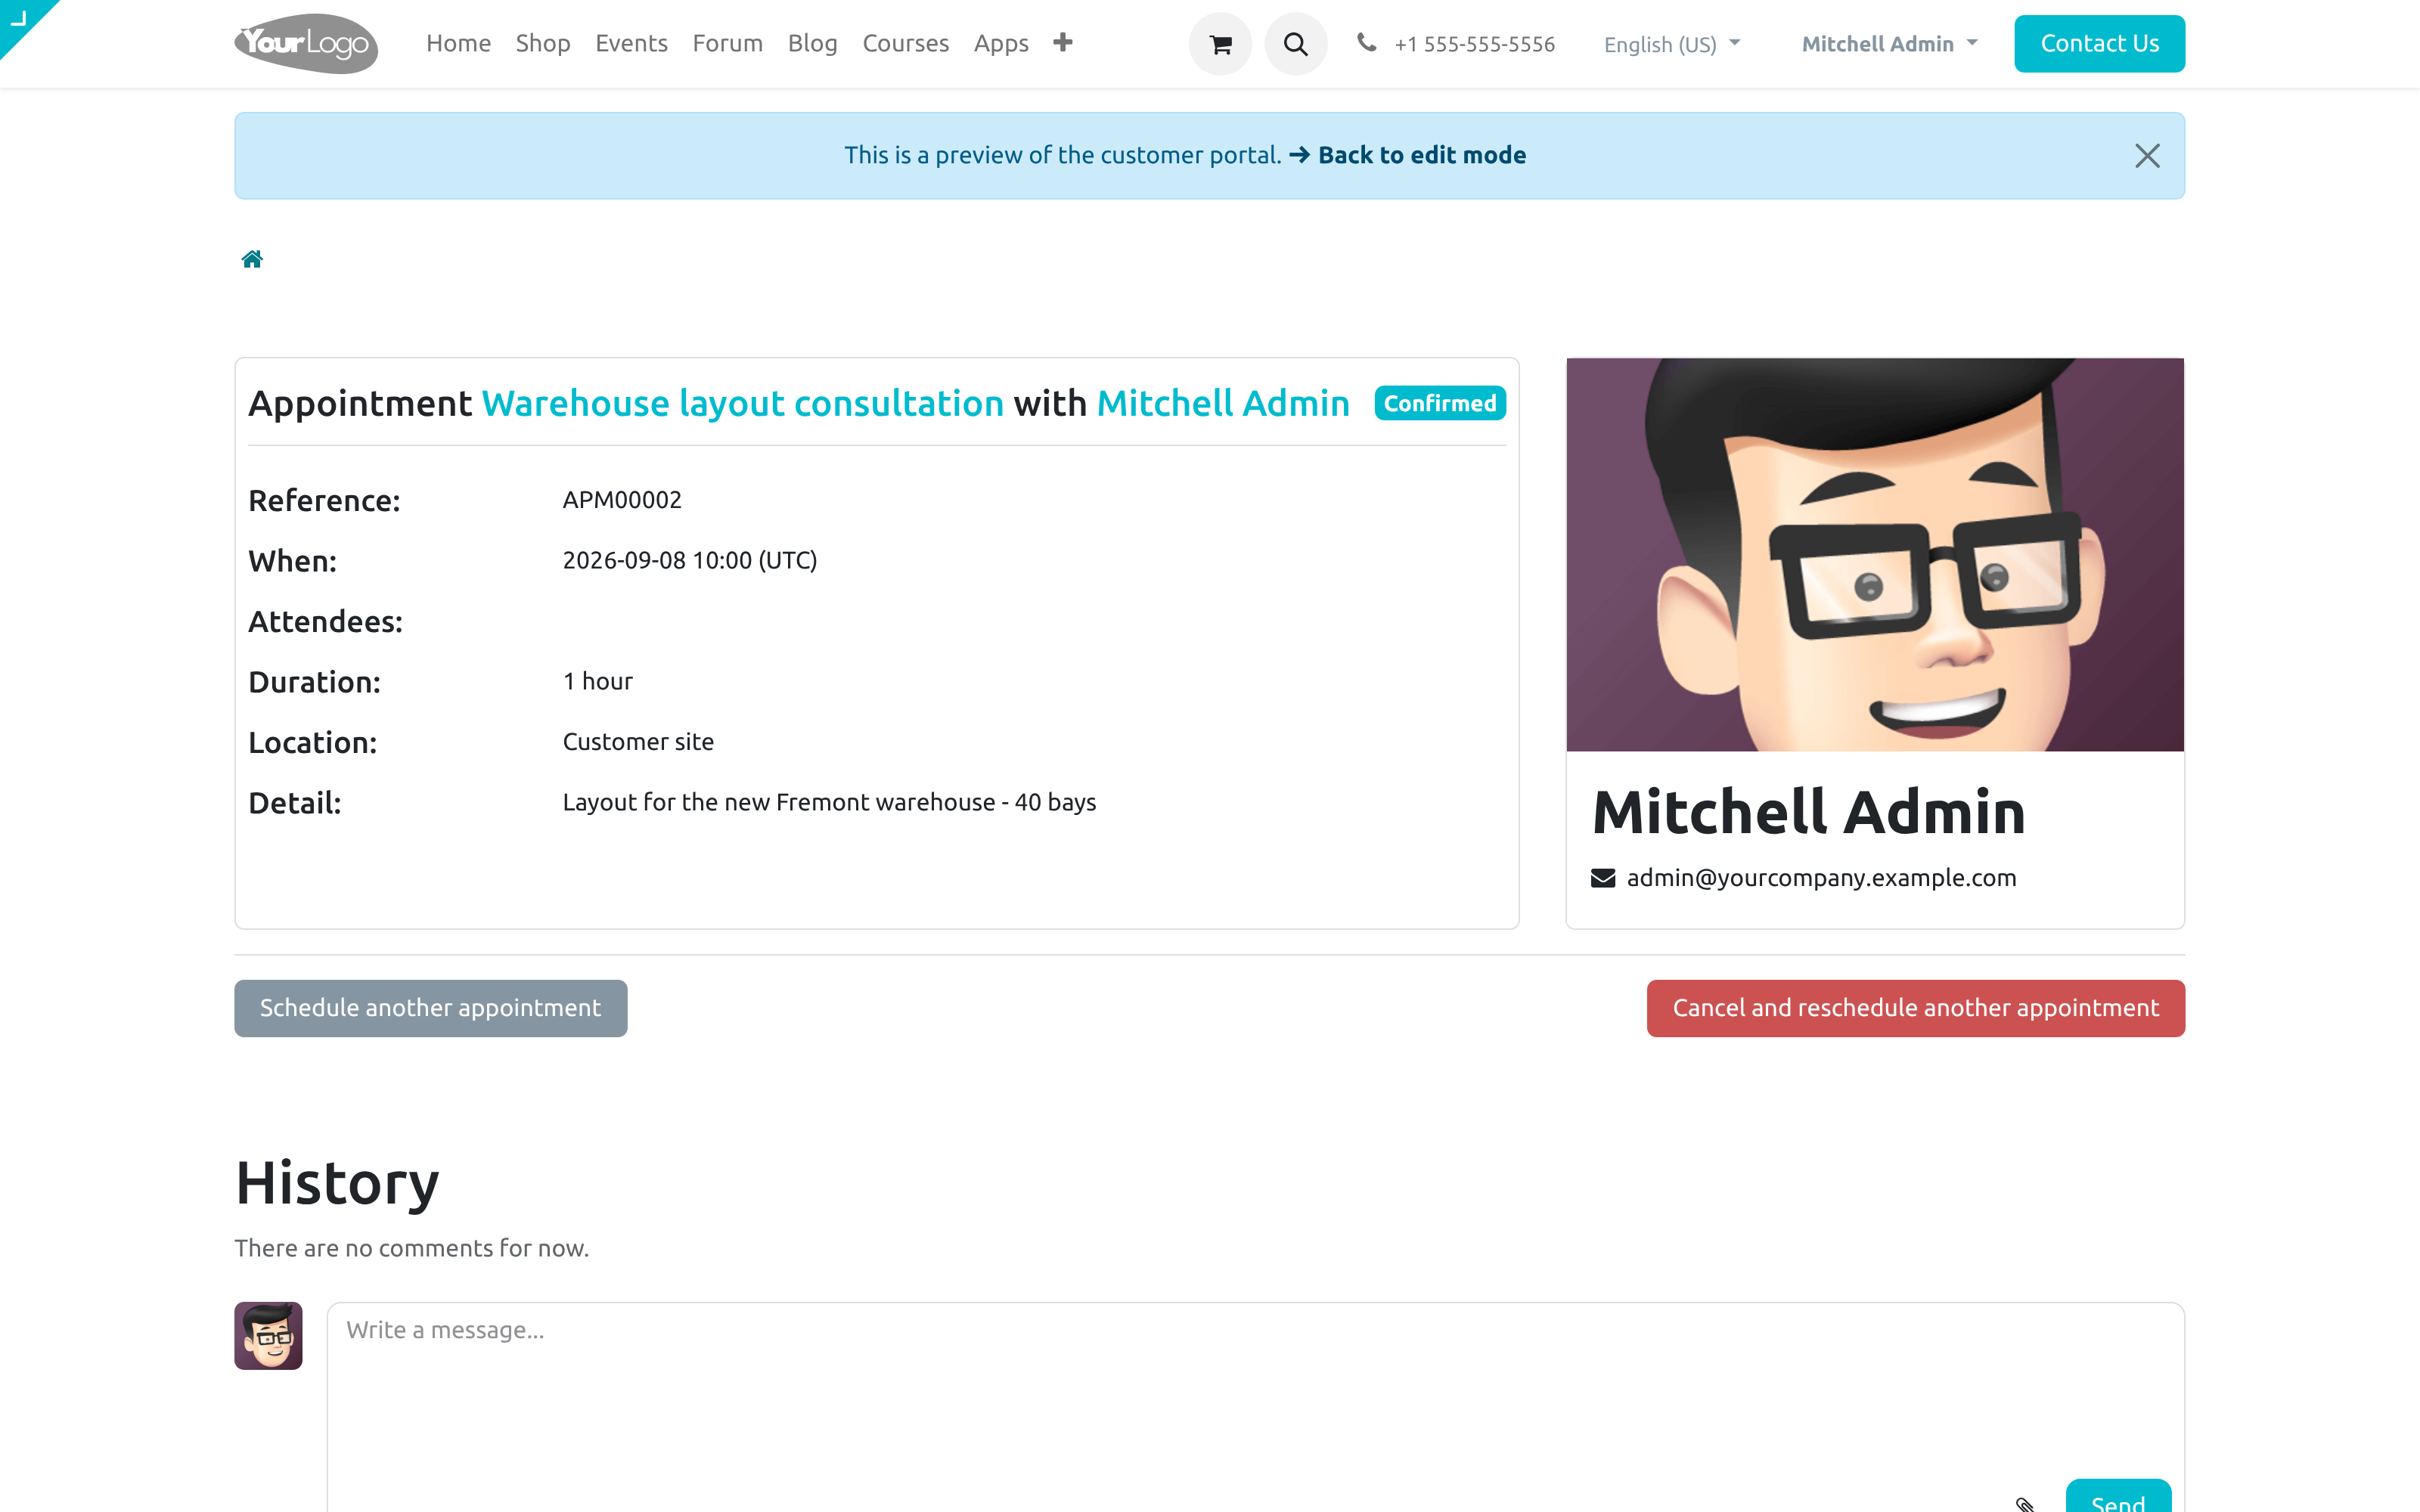Image resolution: width=2420 pixels, height=1512 pixels.
Task: Click the YourLogo site logo
Action: coord(306,43)
